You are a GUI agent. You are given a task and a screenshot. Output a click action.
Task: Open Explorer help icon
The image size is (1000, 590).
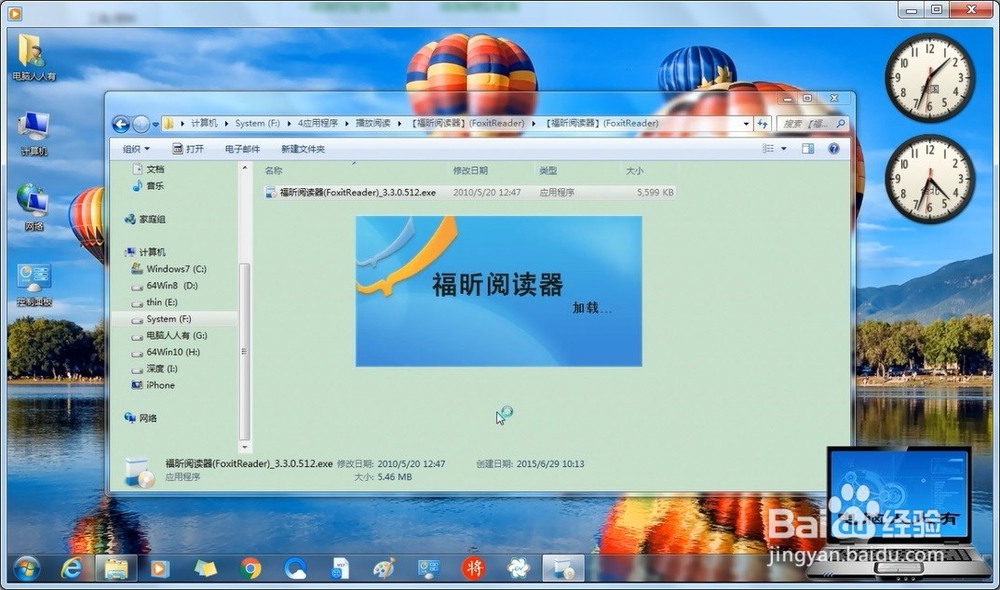point(834,149)
